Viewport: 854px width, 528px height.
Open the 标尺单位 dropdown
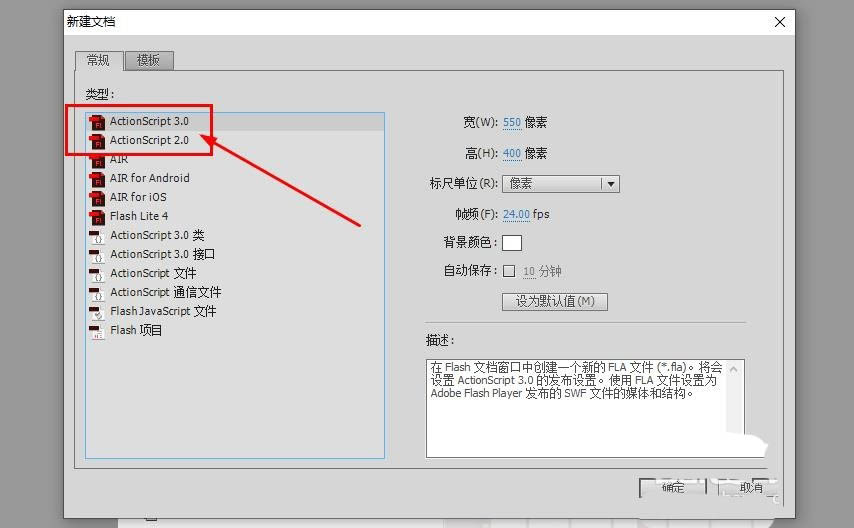pyautogui.click(x=560, y=184)
